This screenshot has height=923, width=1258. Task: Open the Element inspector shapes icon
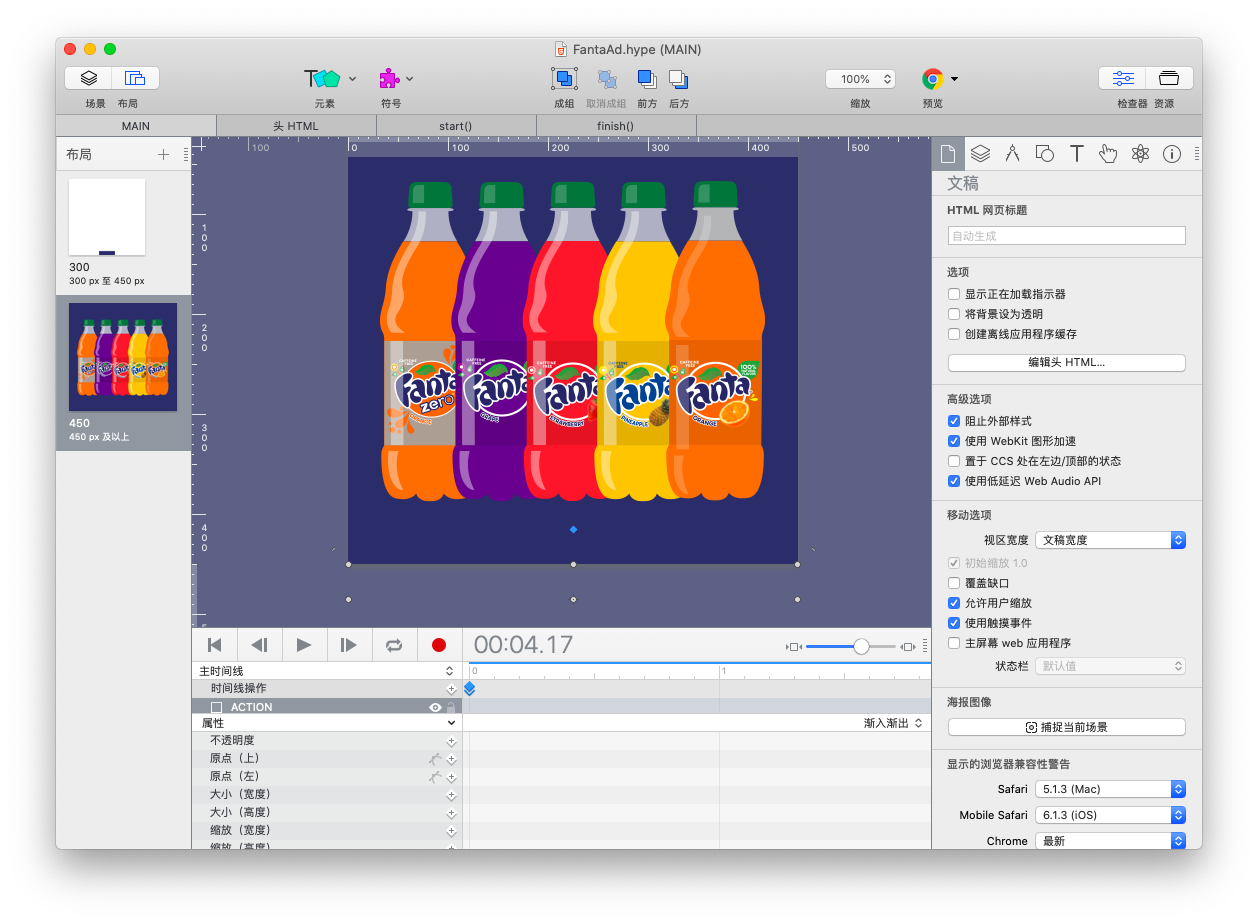pos(1044,153)
